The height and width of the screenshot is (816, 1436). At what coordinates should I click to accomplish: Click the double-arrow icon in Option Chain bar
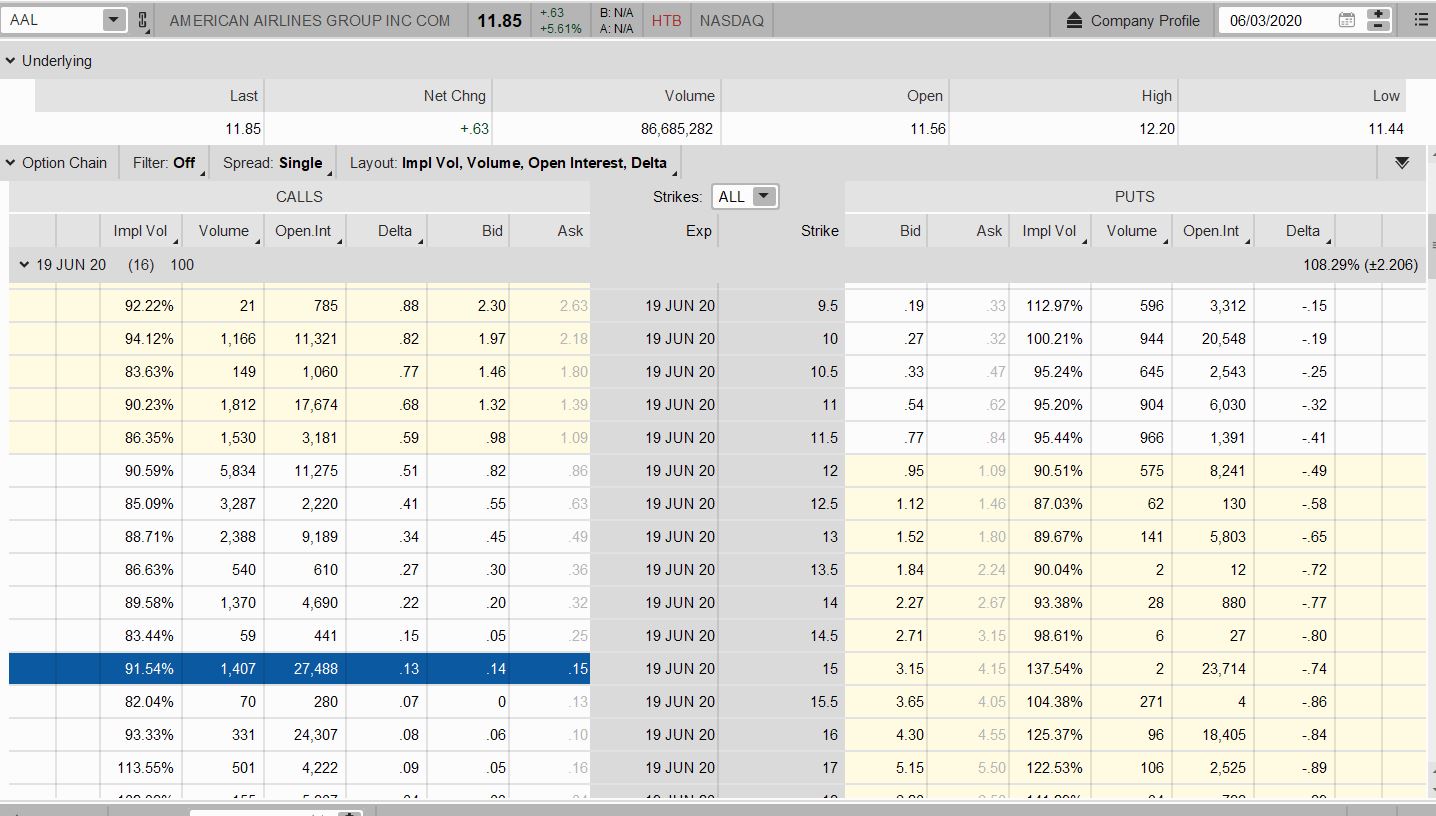[1402, 163]
